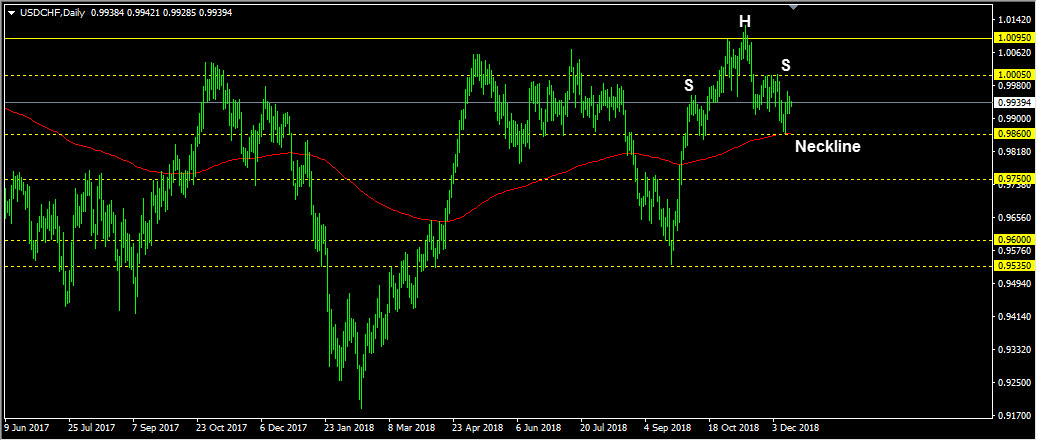Select the USDCHF,Daily chart title text

51,12
